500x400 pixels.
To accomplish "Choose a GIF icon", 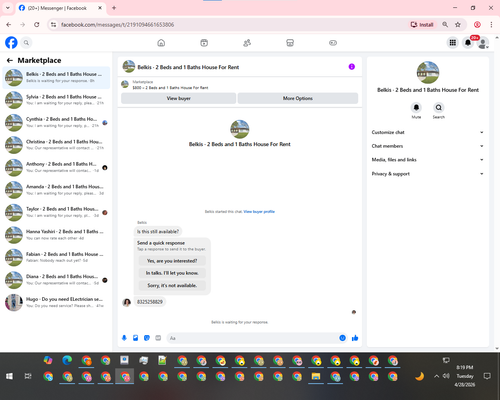I will coord(158,338).
